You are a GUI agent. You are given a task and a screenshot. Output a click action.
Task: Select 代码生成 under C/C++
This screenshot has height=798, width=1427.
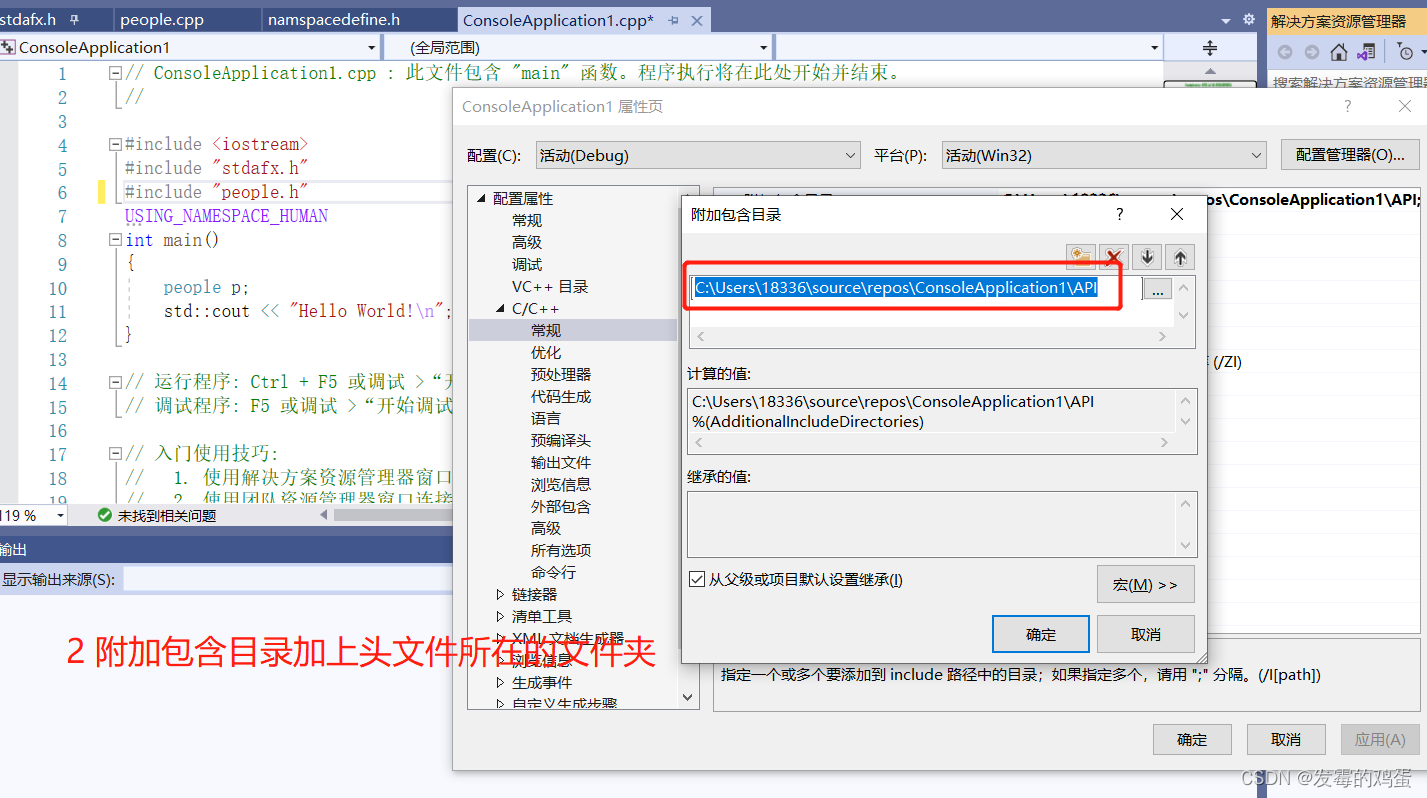(x=561, y=396)
